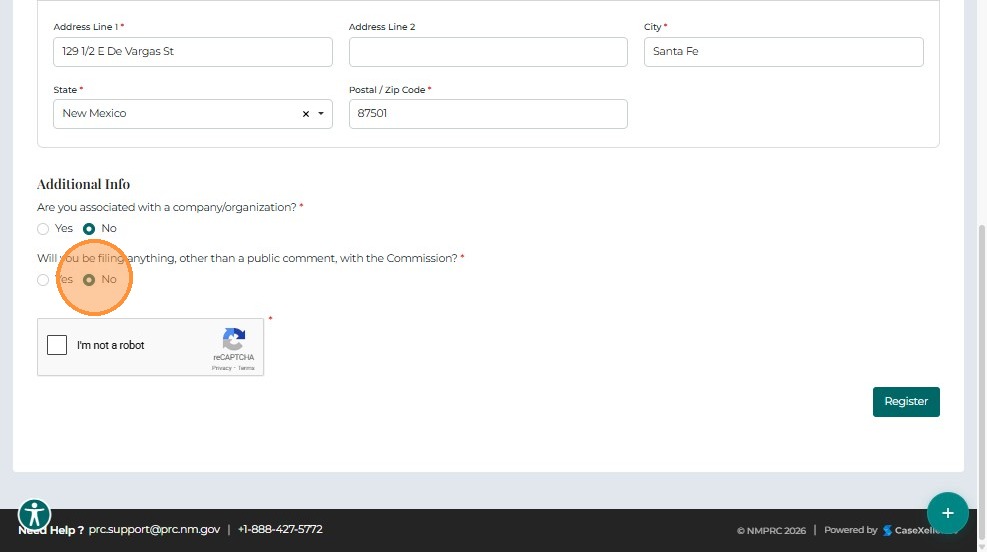Click the green plus floating button
The image size is (987, 552).
point(947,513)
